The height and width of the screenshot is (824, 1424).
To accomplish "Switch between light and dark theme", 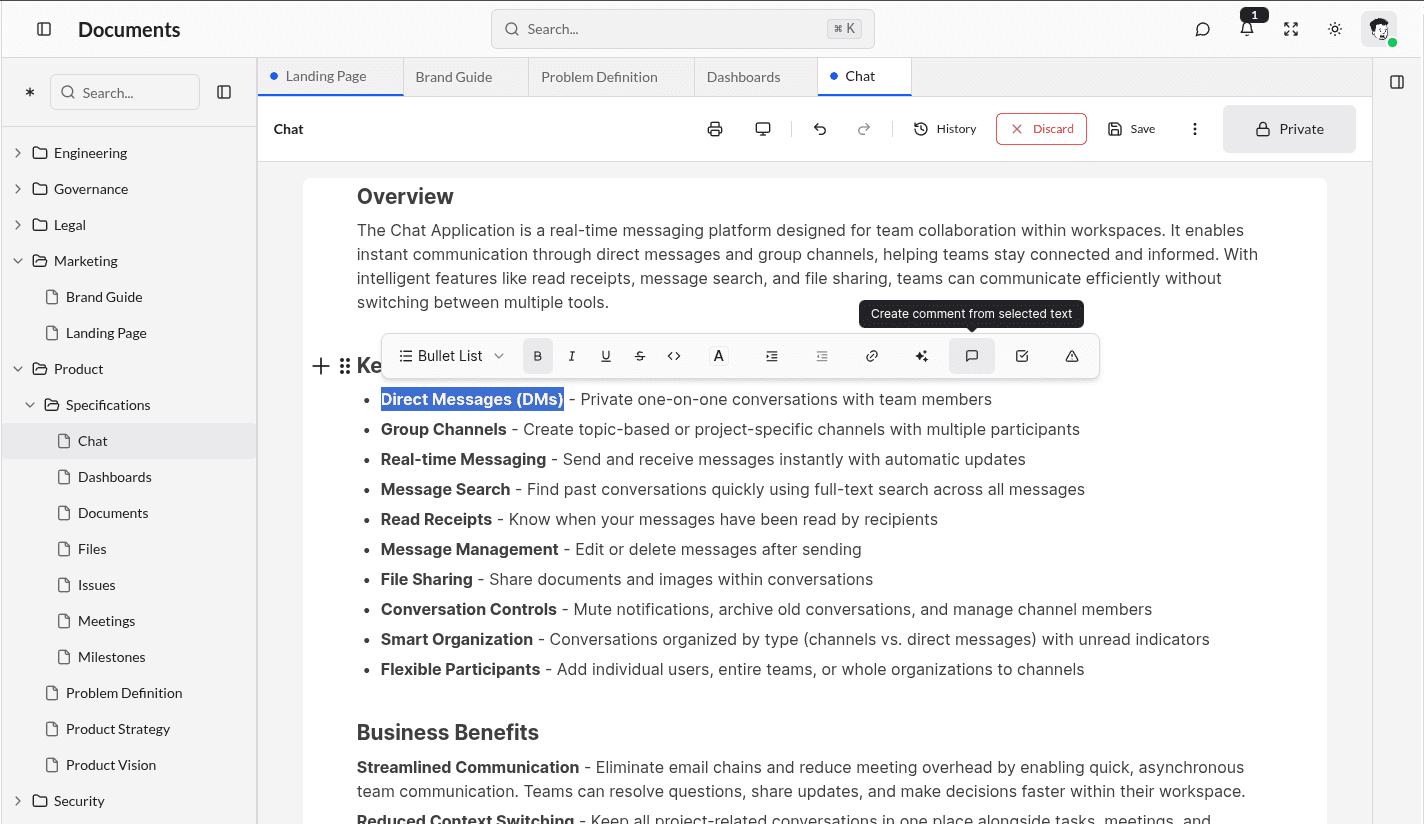I will click(x=1334, y=29).
